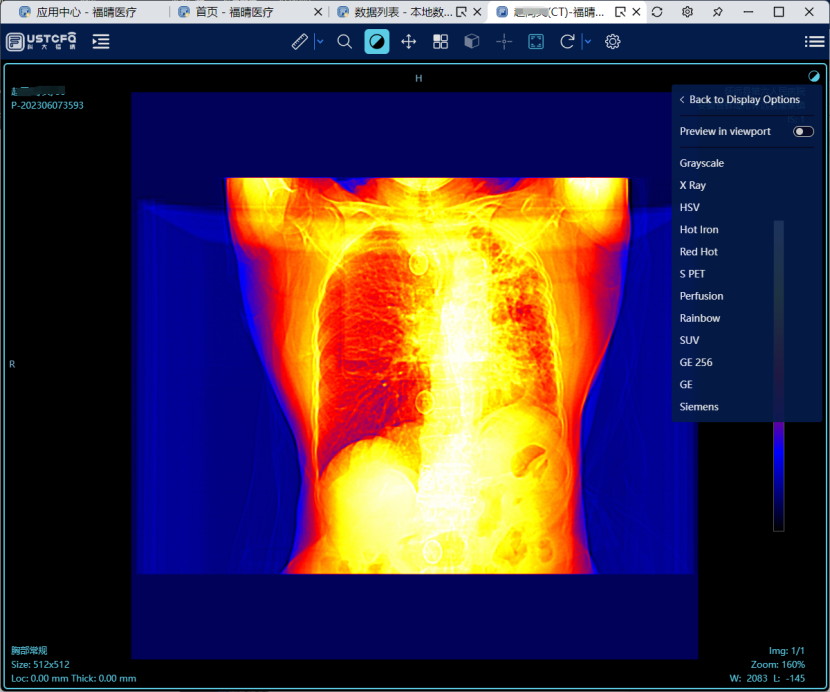Open the viewport layout grid tool
The height and width of the screenshot is (692, 830).
[x=440, y=42]
